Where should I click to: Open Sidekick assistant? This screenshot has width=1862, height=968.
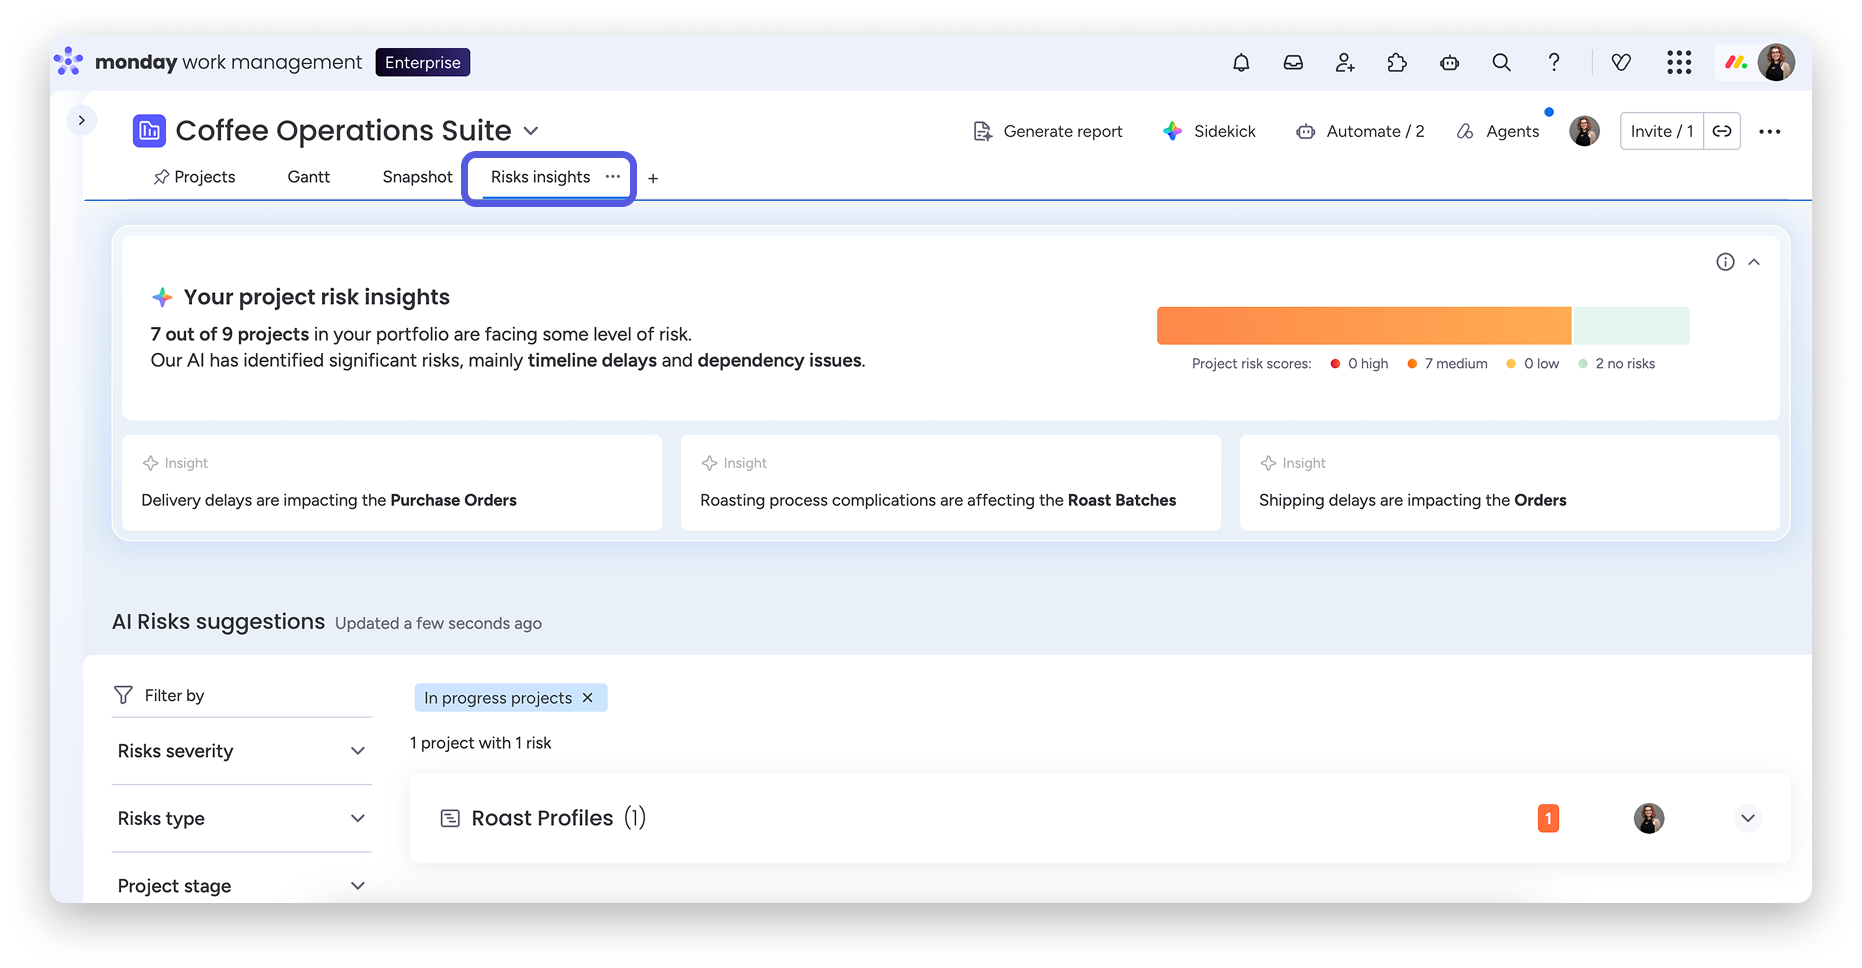pos(1209,131)
